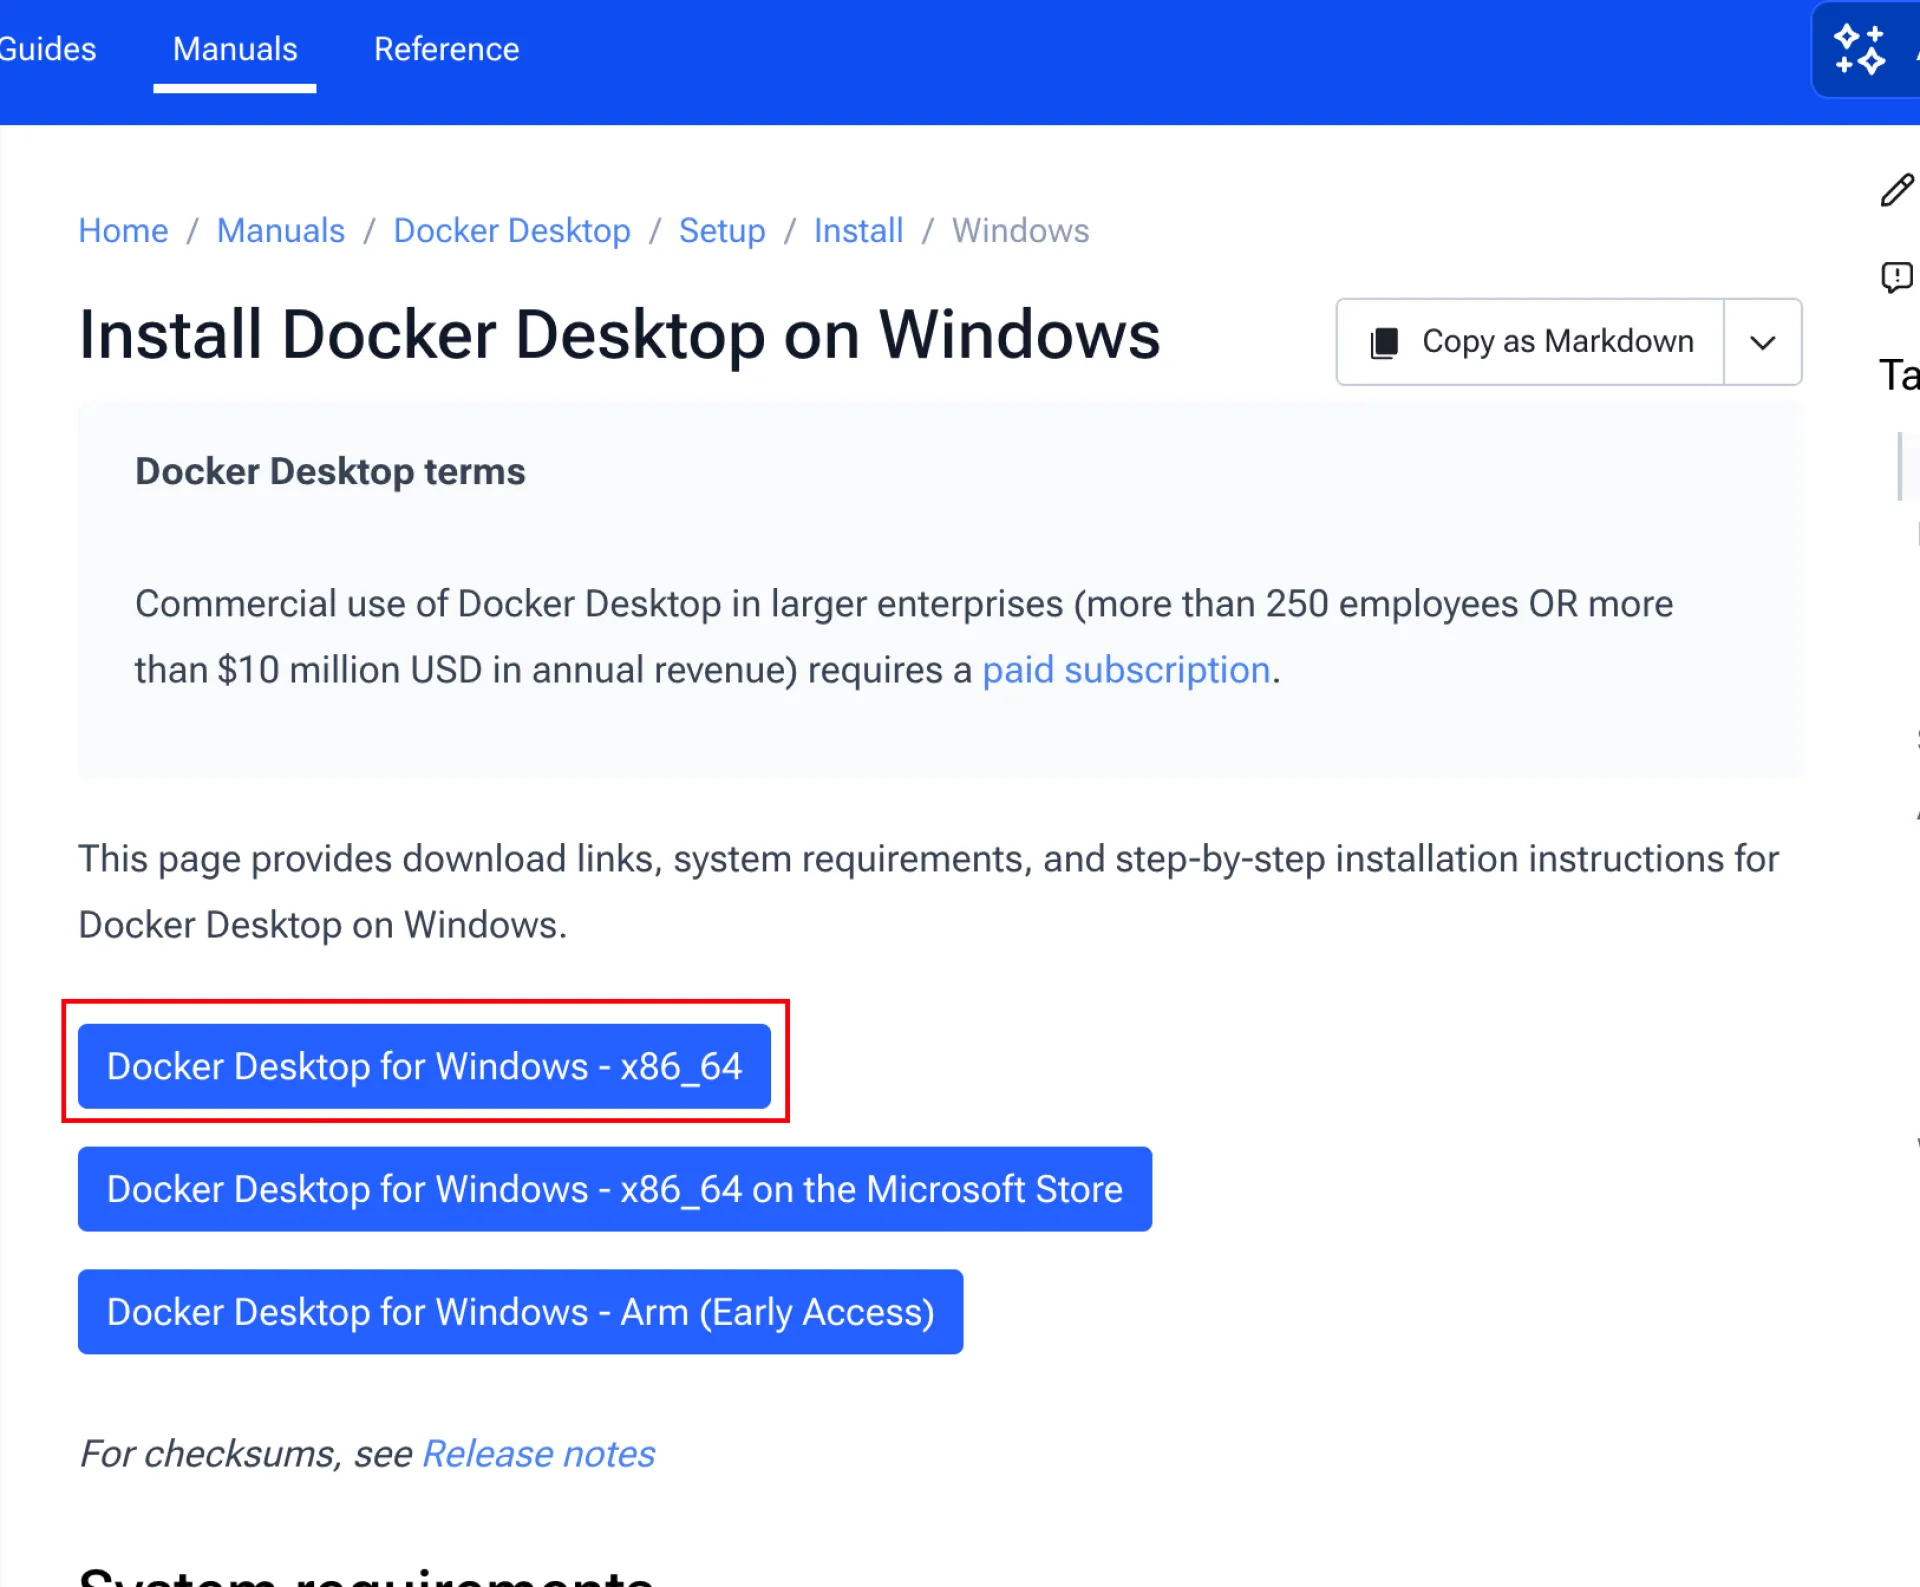Viewport: 1920px width, 1587px height.
Task: Open the x86_64 Microsoft Store download button
Action: pos(615,1189)
